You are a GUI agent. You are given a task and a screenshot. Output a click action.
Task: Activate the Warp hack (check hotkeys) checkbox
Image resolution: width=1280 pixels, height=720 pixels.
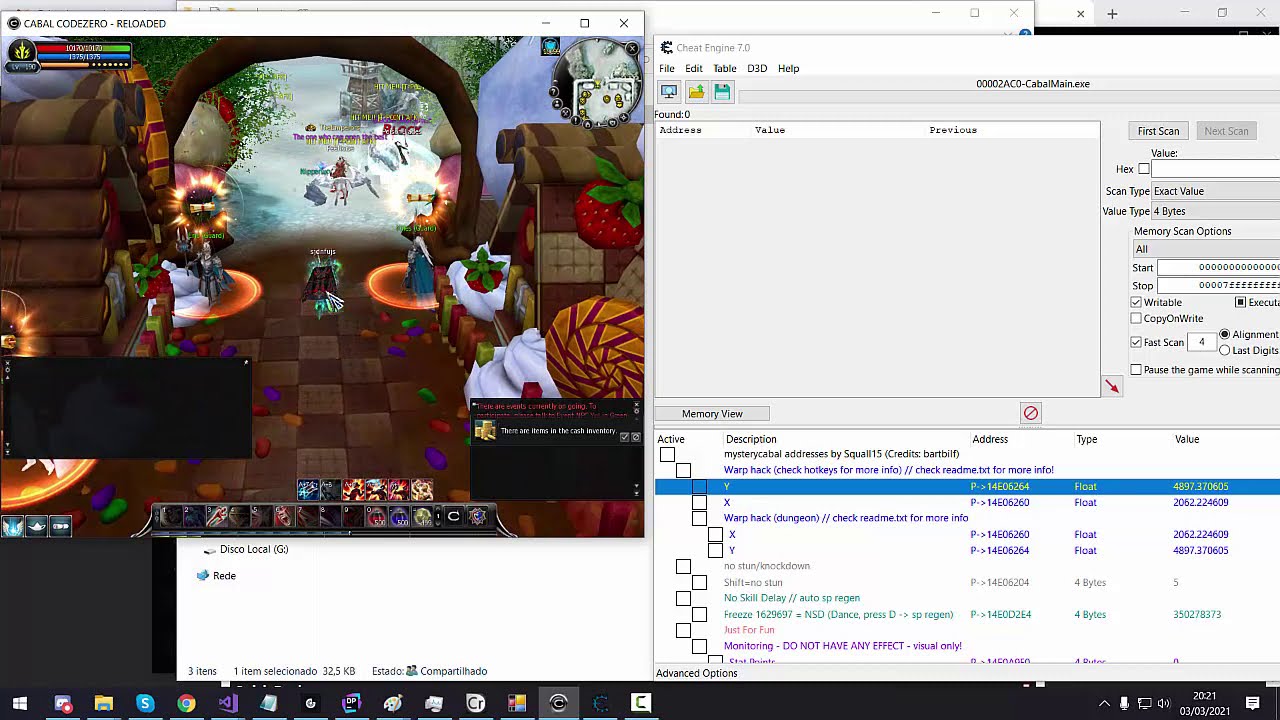click(x=683, y=470)
